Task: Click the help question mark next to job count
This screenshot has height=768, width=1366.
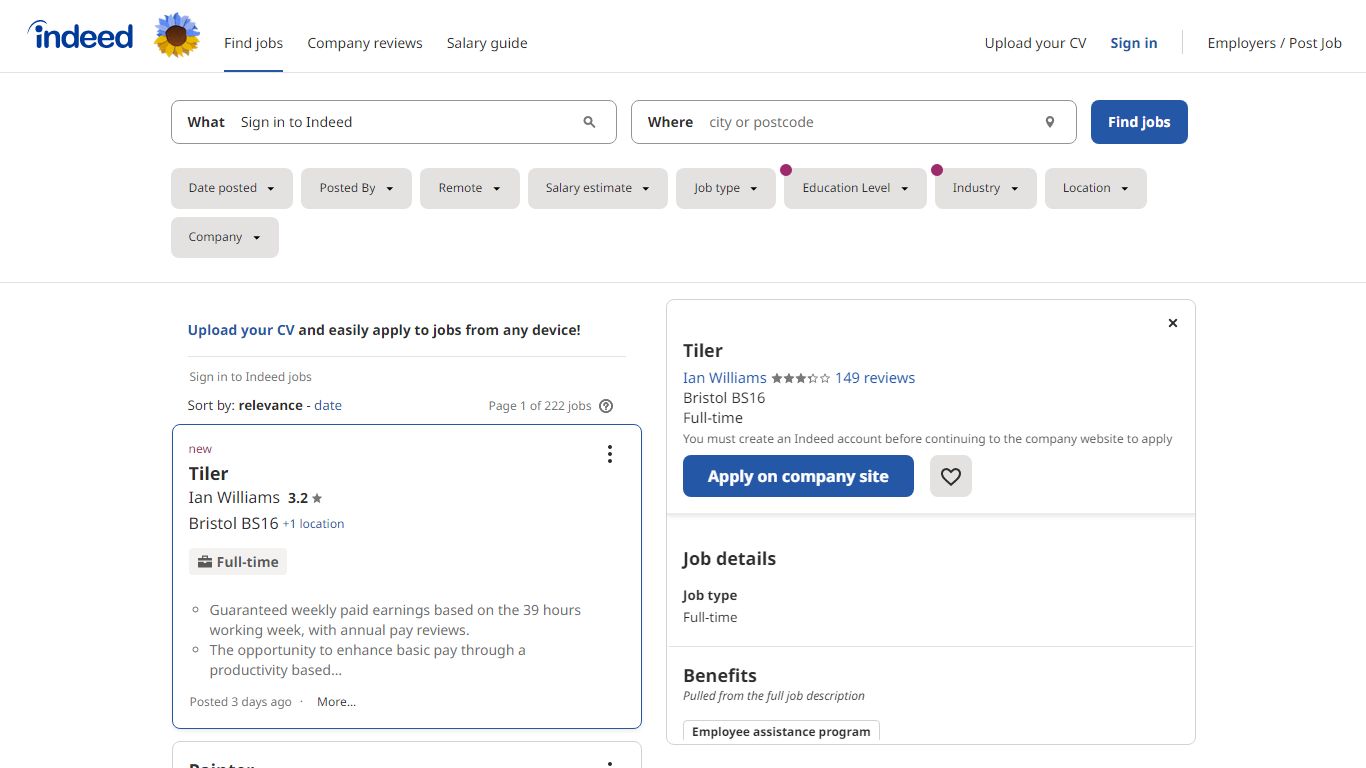Action: 606,406
